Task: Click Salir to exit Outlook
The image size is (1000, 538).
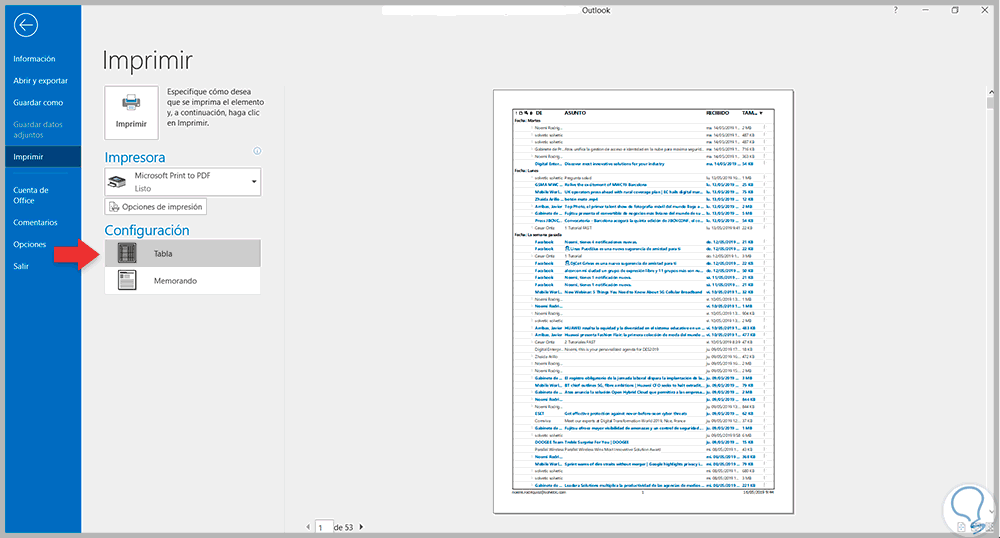Action: [x=21, y=266]
